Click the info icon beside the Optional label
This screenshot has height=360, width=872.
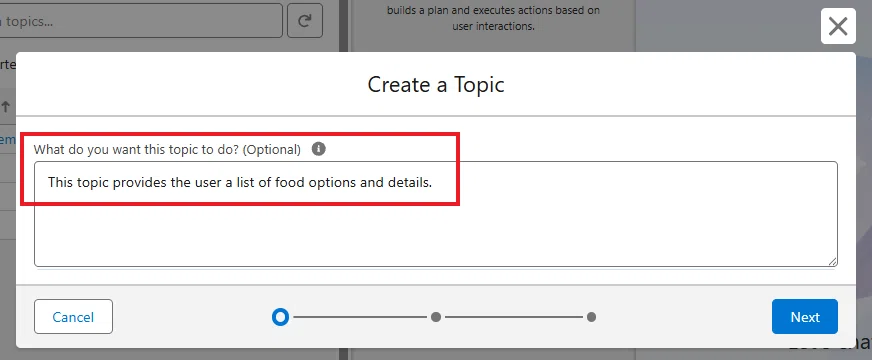[x=319, y=149]
